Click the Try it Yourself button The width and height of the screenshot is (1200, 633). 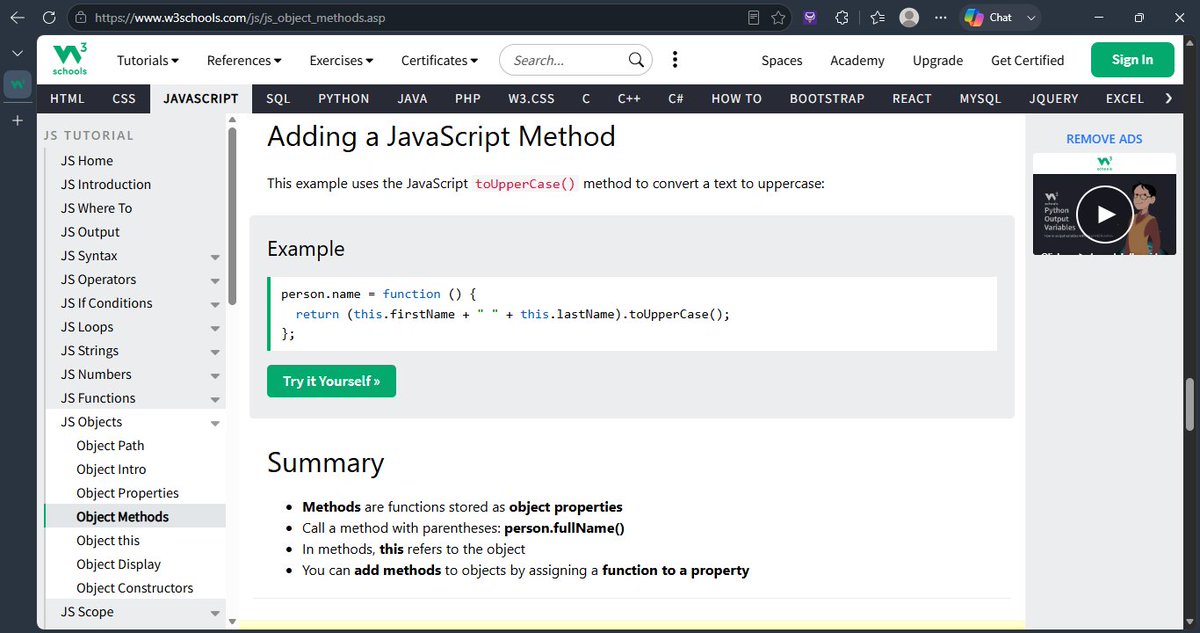[331, 381]
